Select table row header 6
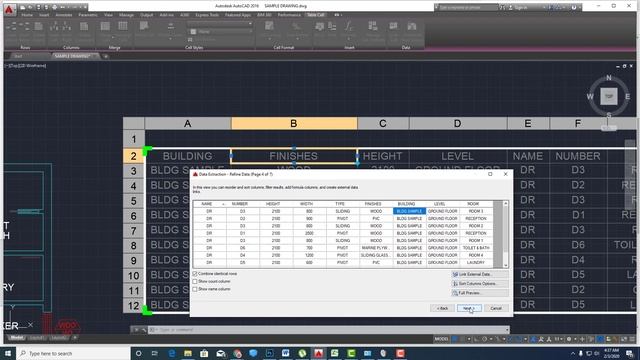The image size is (640, 360). tap(133, 216)
